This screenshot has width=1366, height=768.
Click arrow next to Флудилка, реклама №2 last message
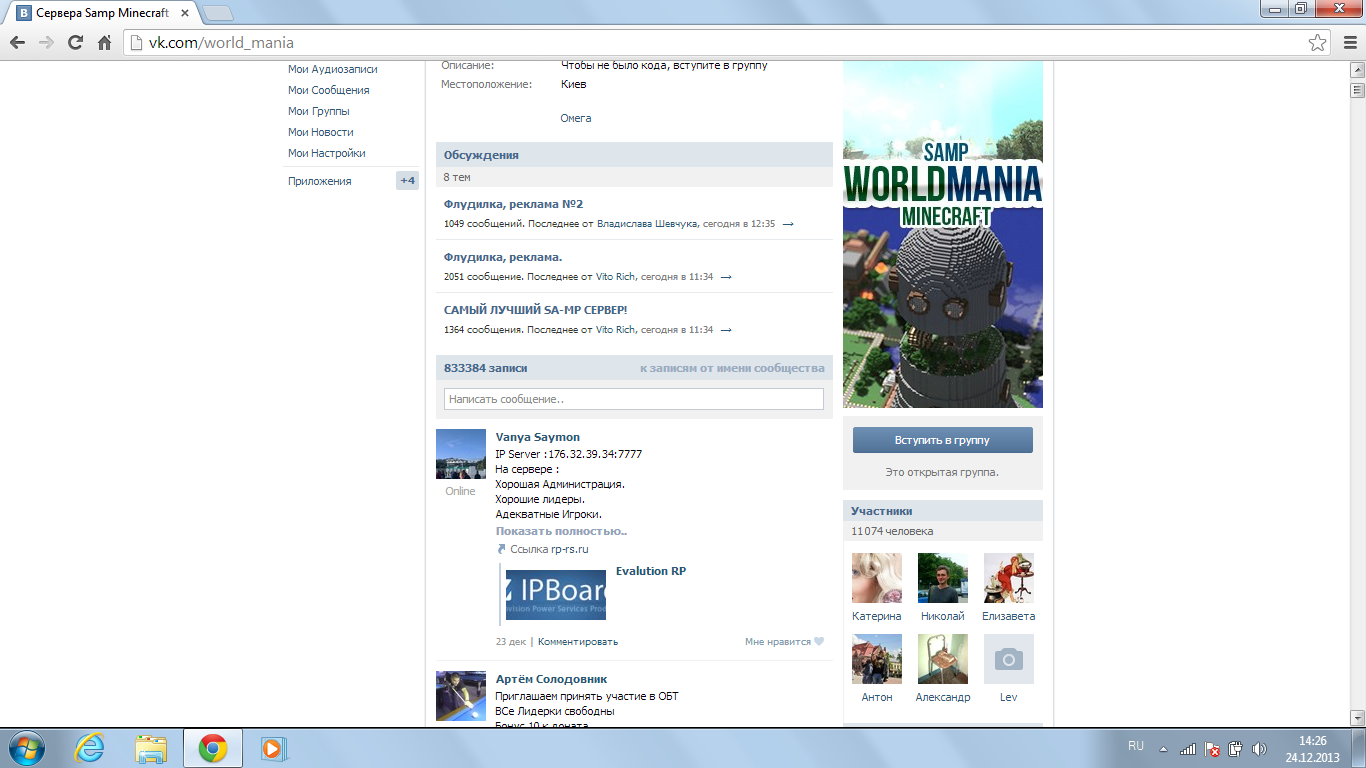pos(788,224)
